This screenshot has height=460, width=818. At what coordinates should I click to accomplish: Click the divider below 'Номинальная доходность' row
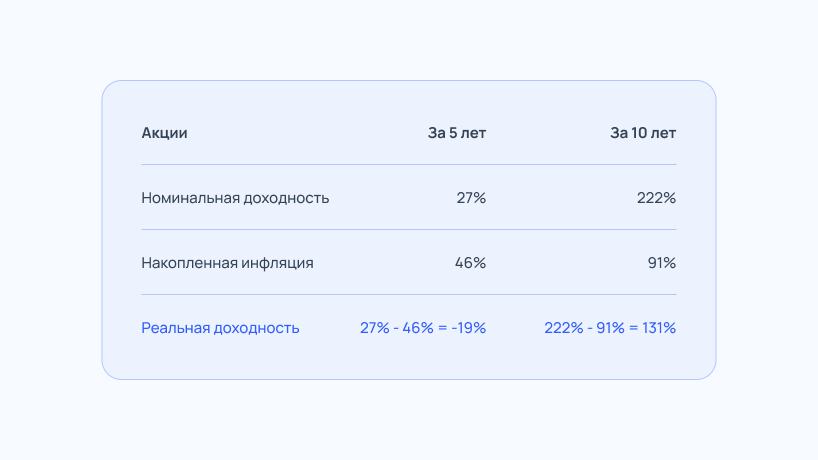(409, 229)
